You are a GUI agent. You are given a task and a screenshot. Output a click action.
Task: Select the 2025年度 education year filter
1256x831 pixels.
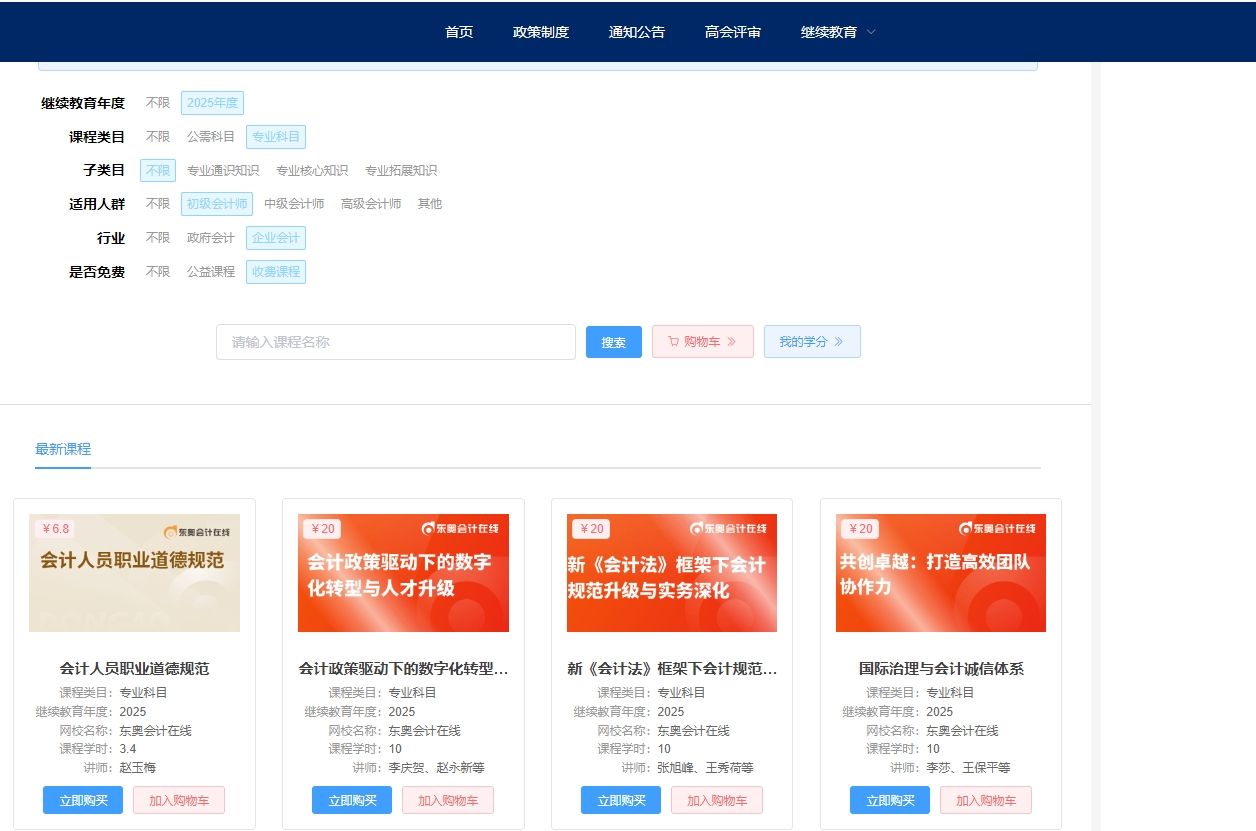pyautogui.click(x=211, y=102)
